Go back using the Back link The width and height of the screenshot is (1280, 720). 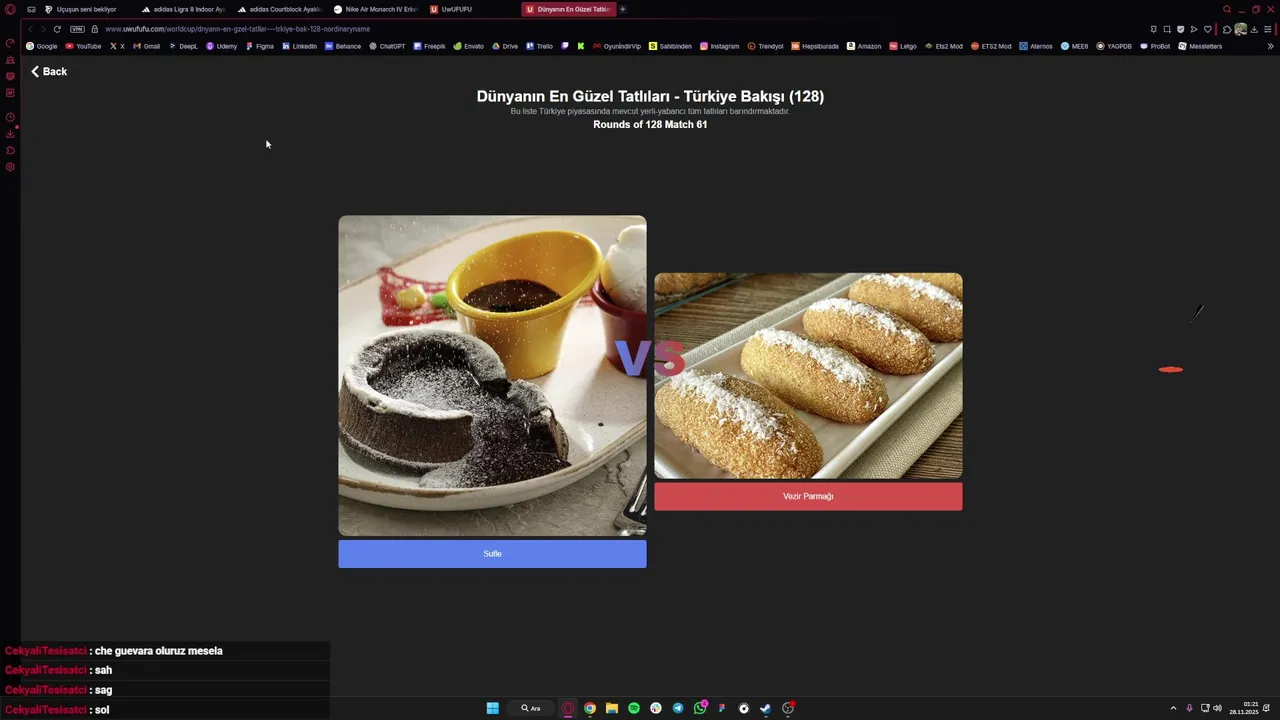[x=48, y=71]
